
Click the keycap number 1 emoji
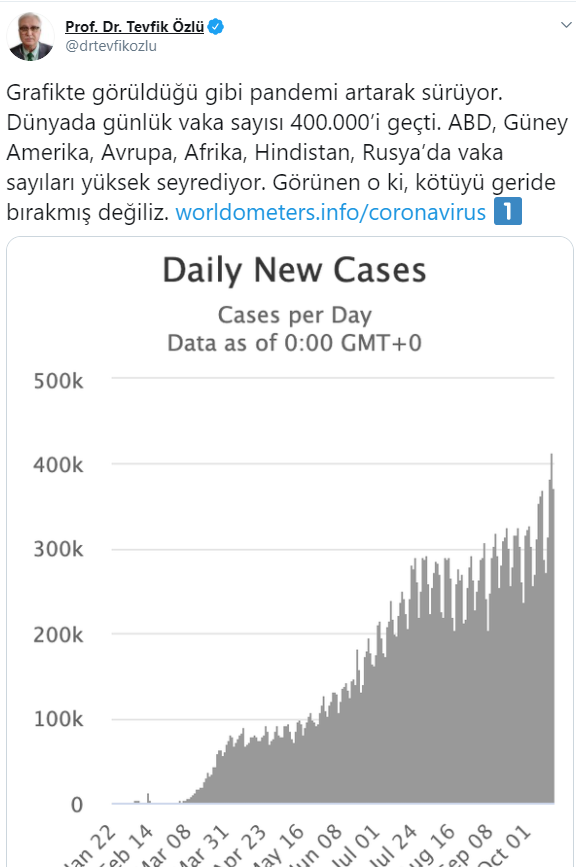[507, 212]
